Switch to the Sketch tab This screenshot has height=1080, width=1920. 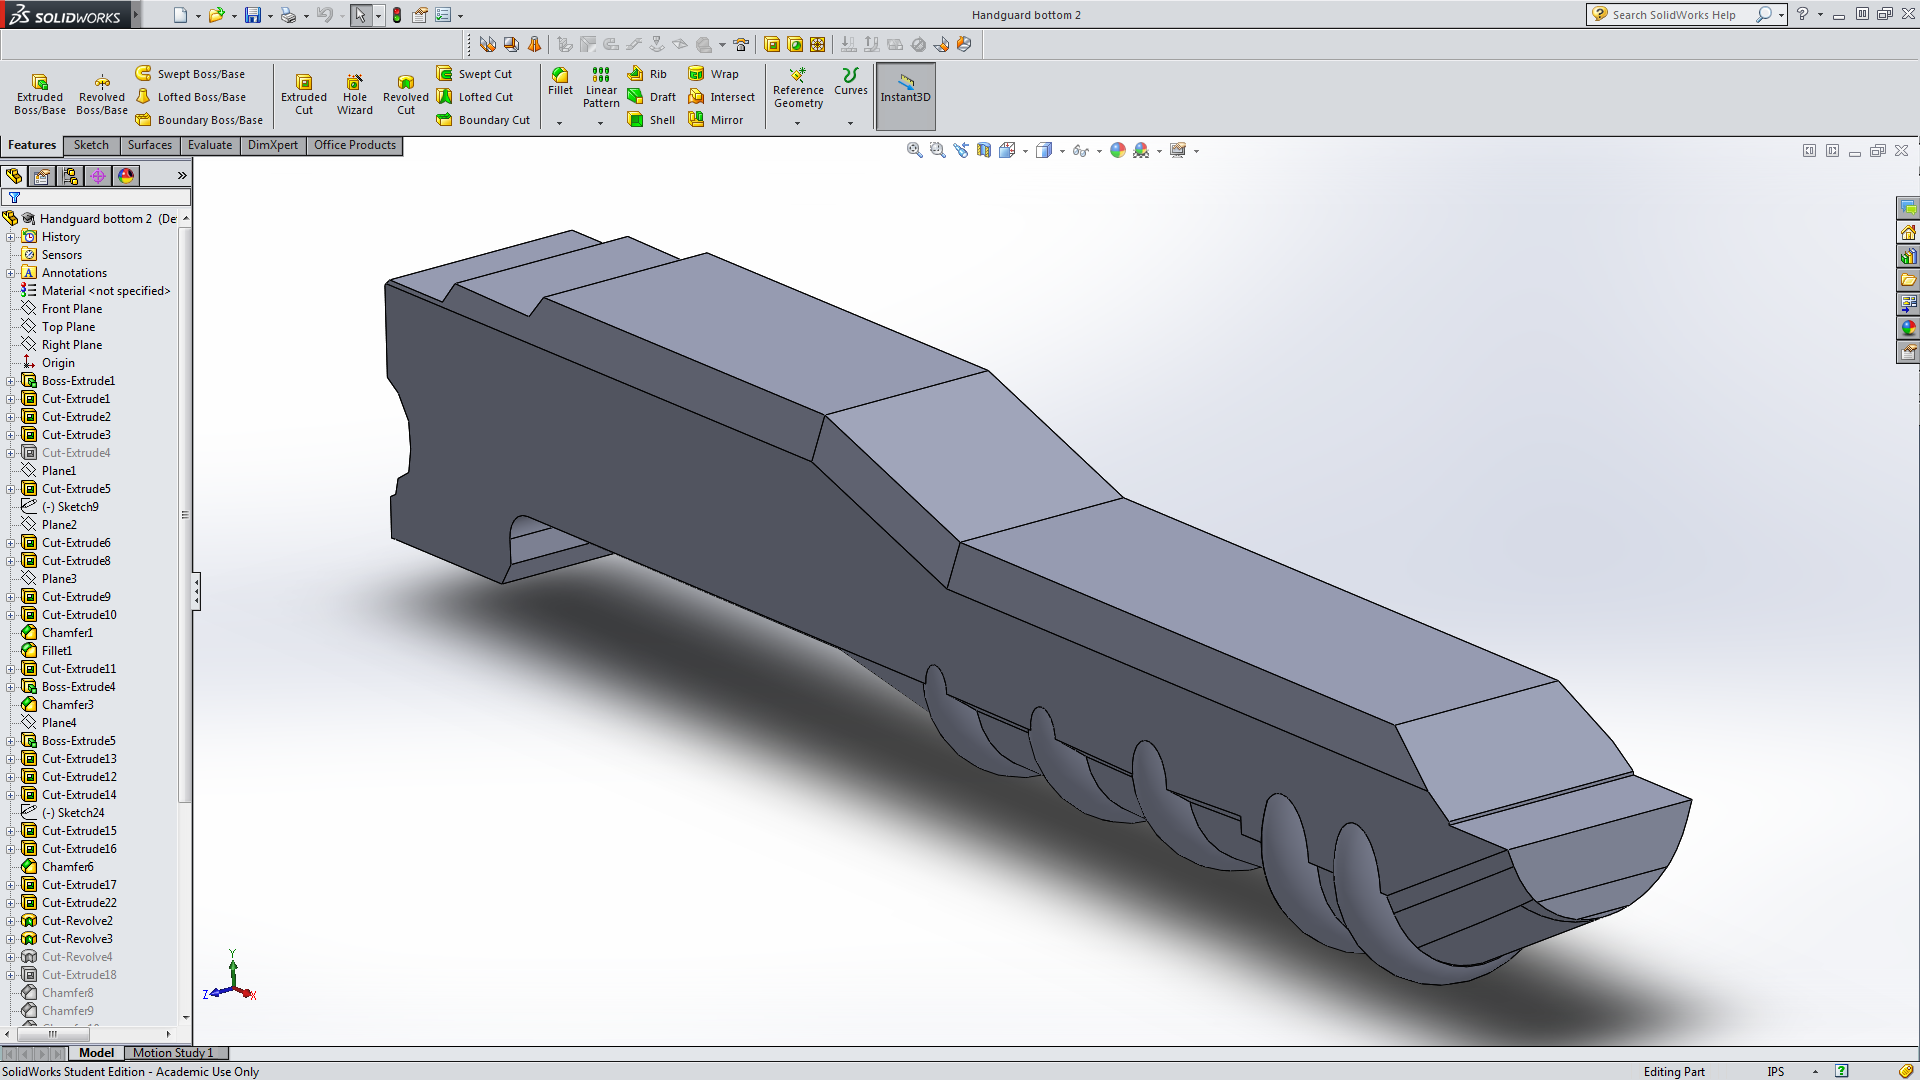click(91, 145)
